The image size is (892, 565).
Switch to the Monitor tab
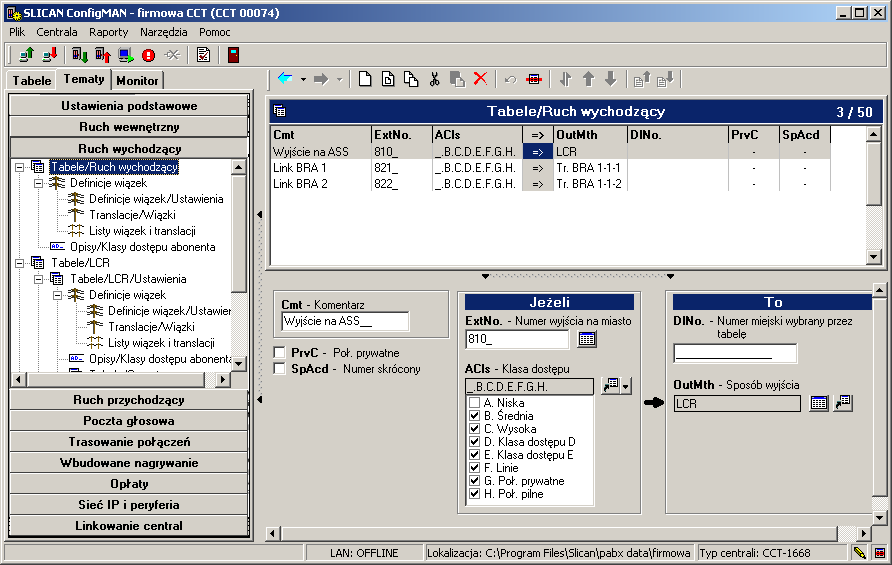click(x=137, y=81)
